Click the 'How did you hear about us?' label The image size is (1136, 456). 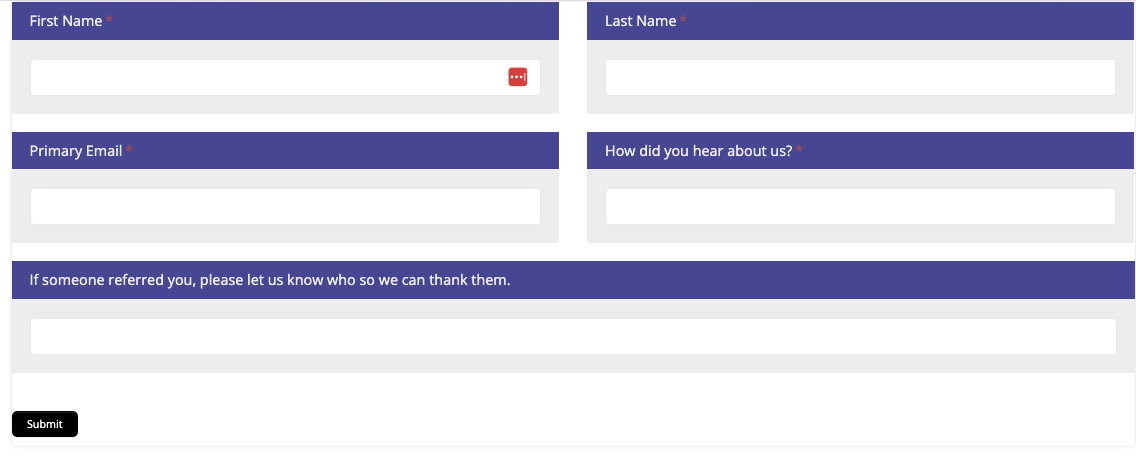[698, 151]
